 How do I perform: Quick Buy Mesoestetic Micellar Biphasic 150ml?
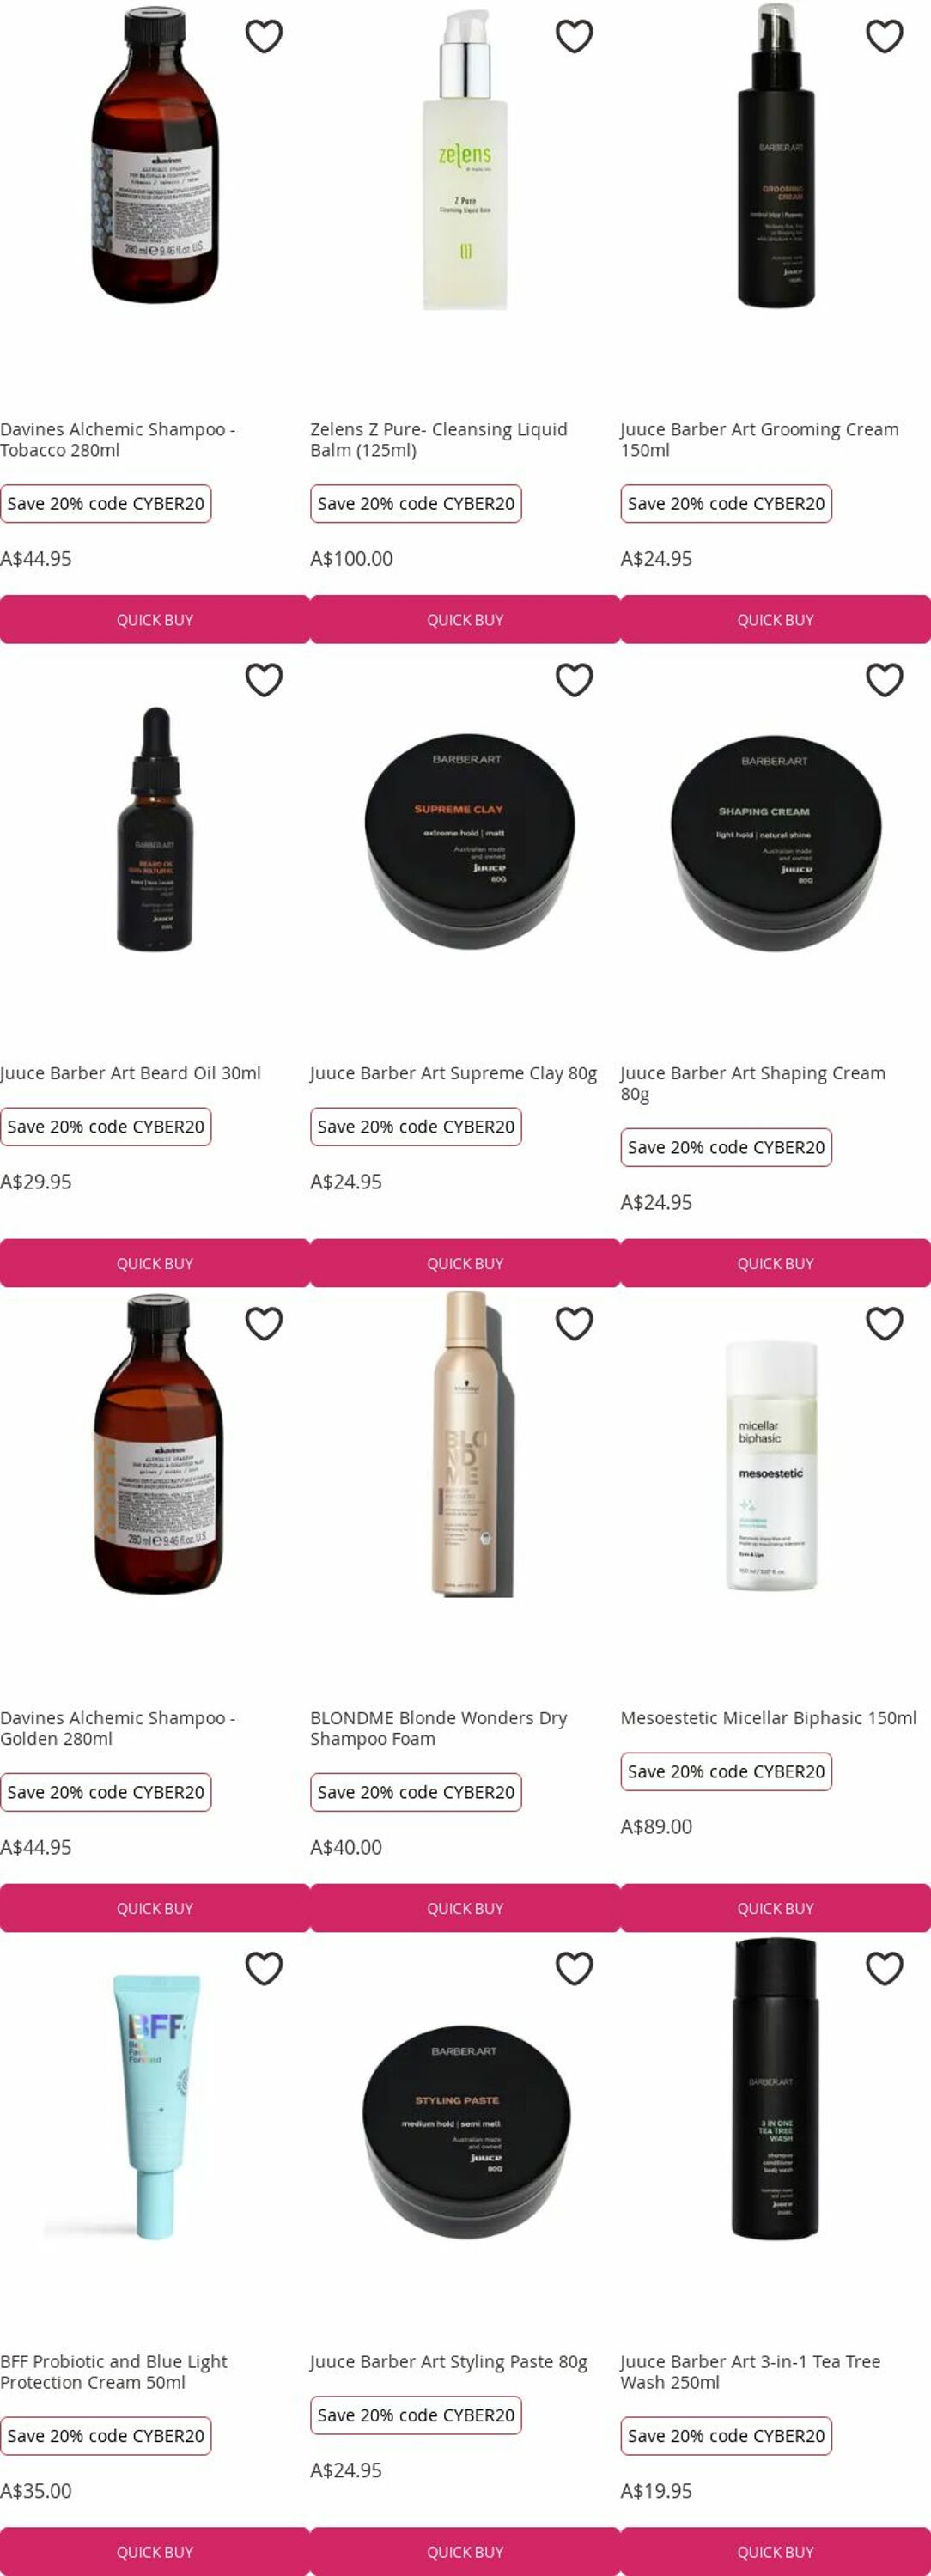point(775,1908)
